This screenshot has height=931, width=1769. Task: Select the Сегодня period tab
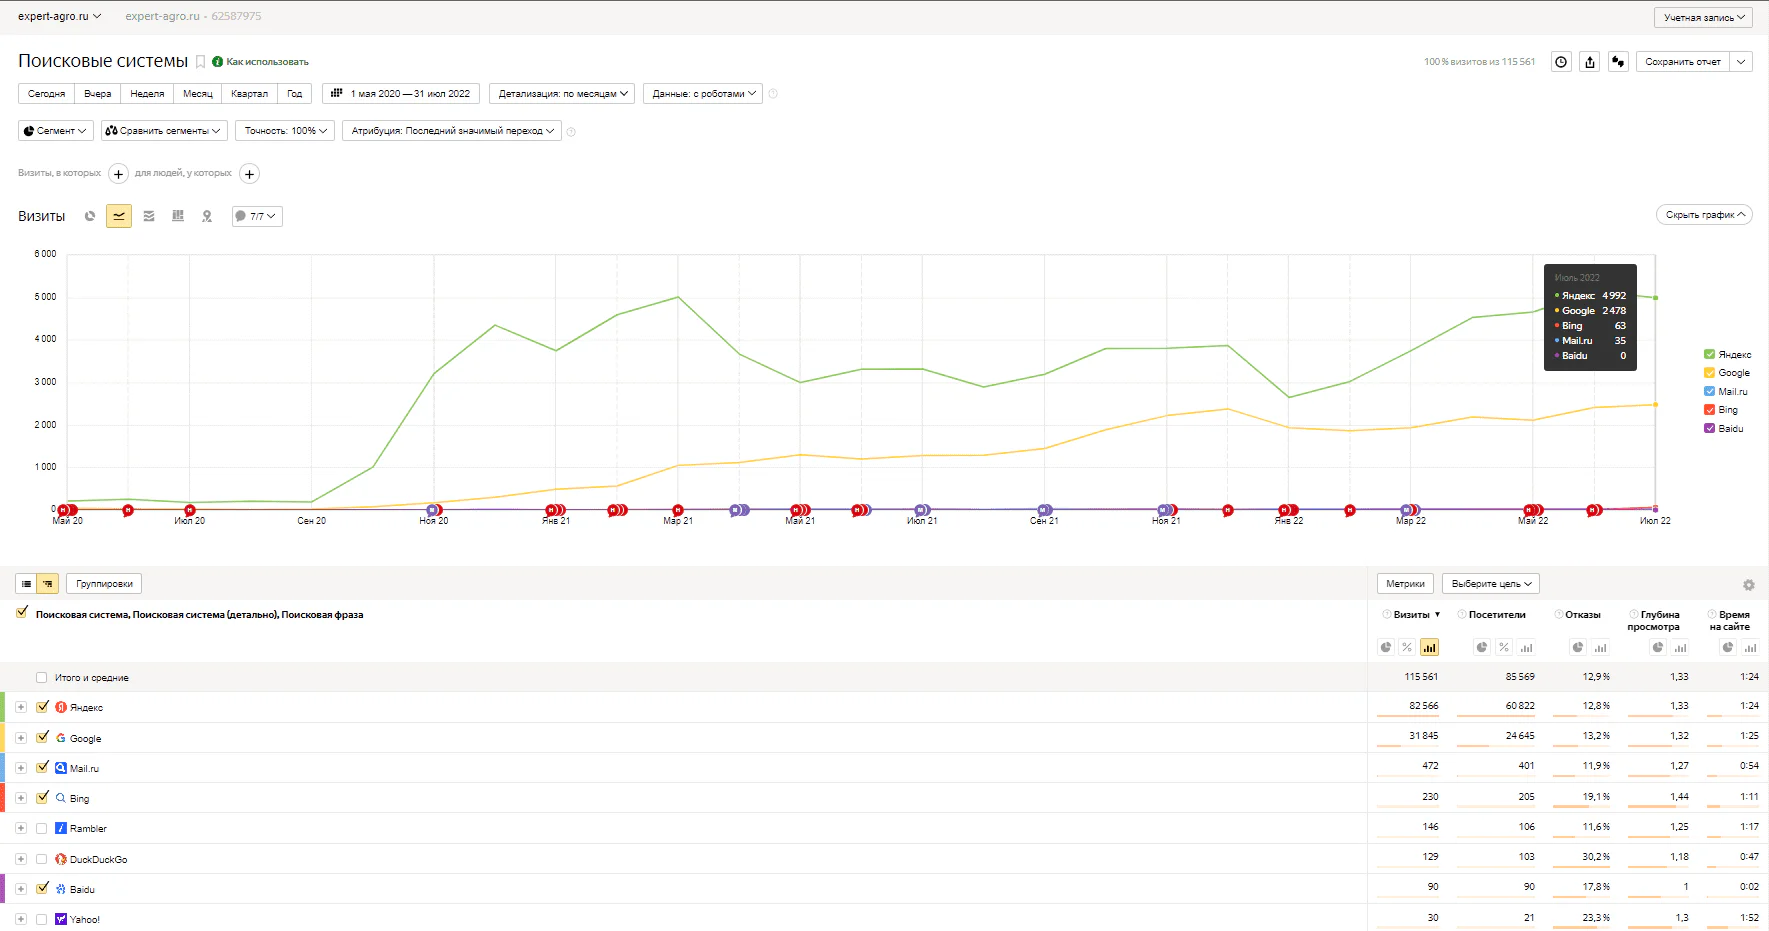tap(46, 94)
